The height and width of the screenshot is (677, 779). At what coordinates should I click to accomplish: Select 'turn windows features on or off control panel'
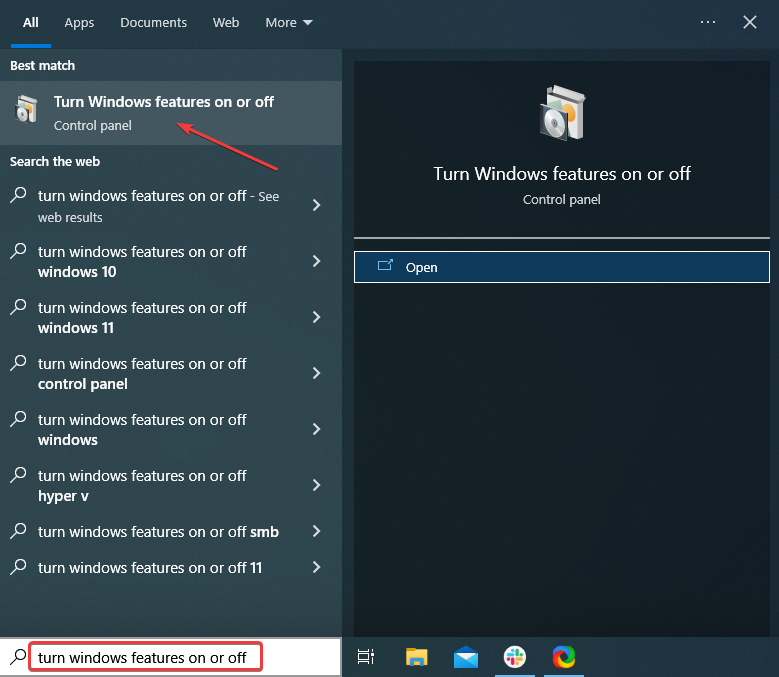click(x=171, y=374)
